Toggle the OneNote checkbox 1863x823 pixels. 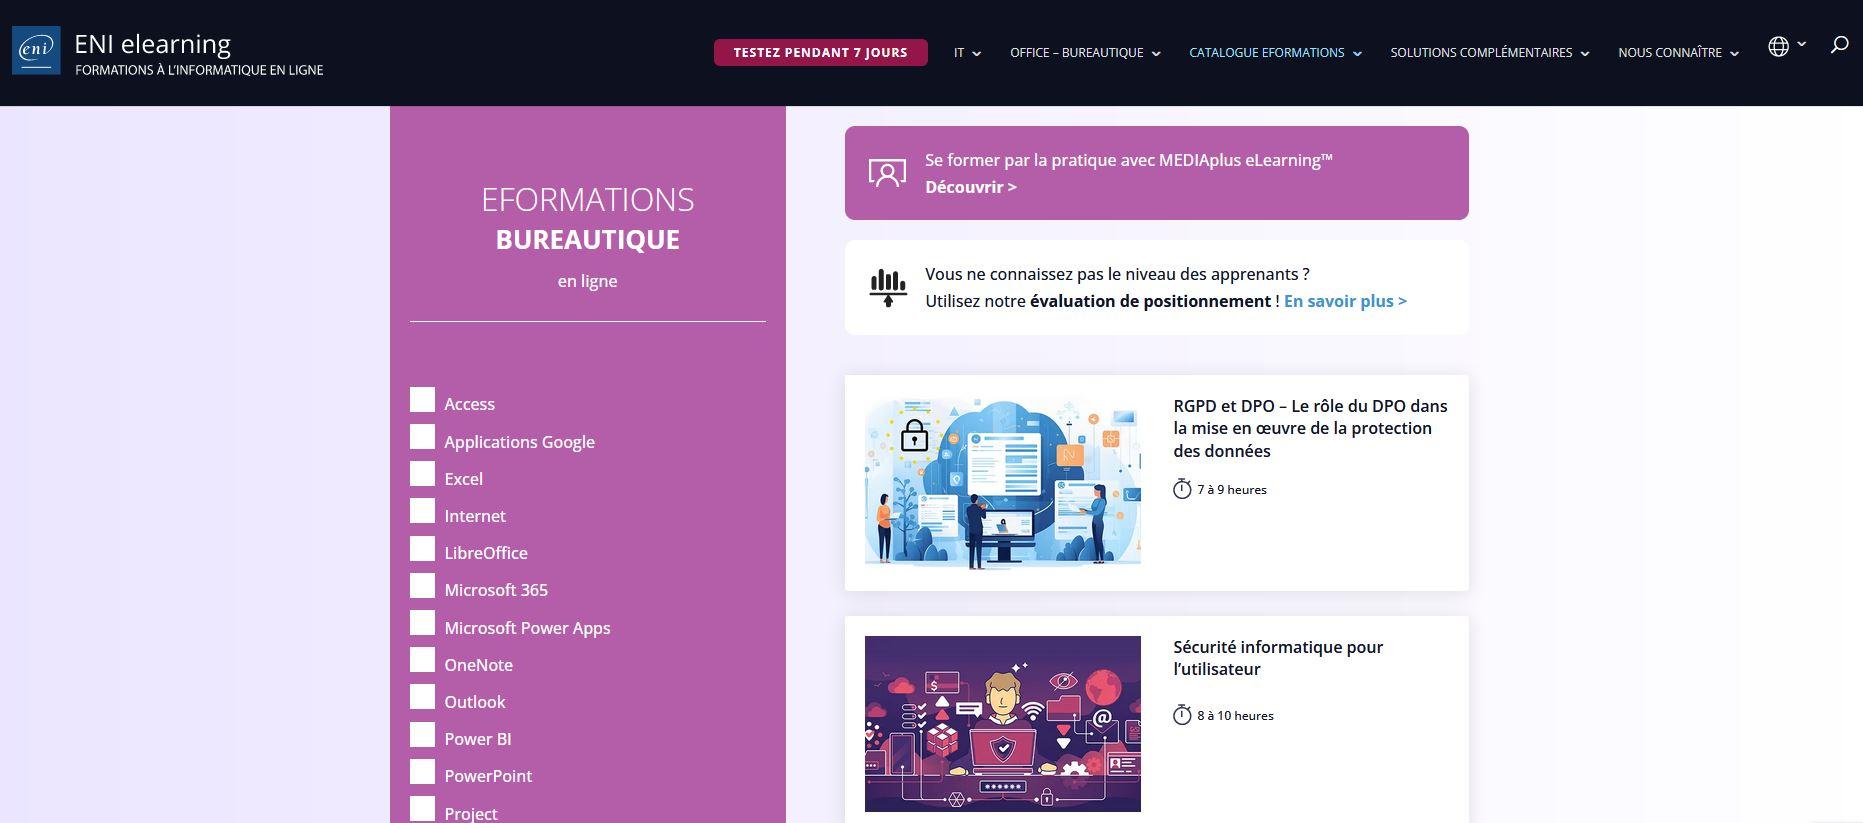[x=423, y=660]
